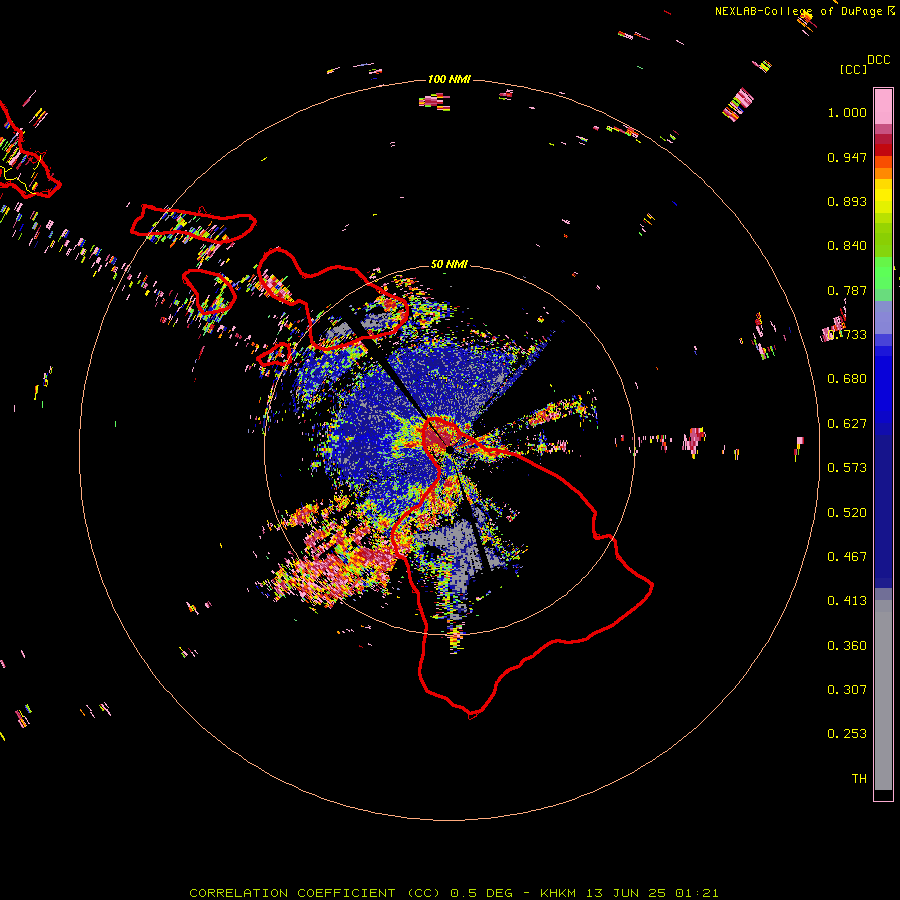Click the DCC legend title
900x900 pixels.
[x=878, y=60]
